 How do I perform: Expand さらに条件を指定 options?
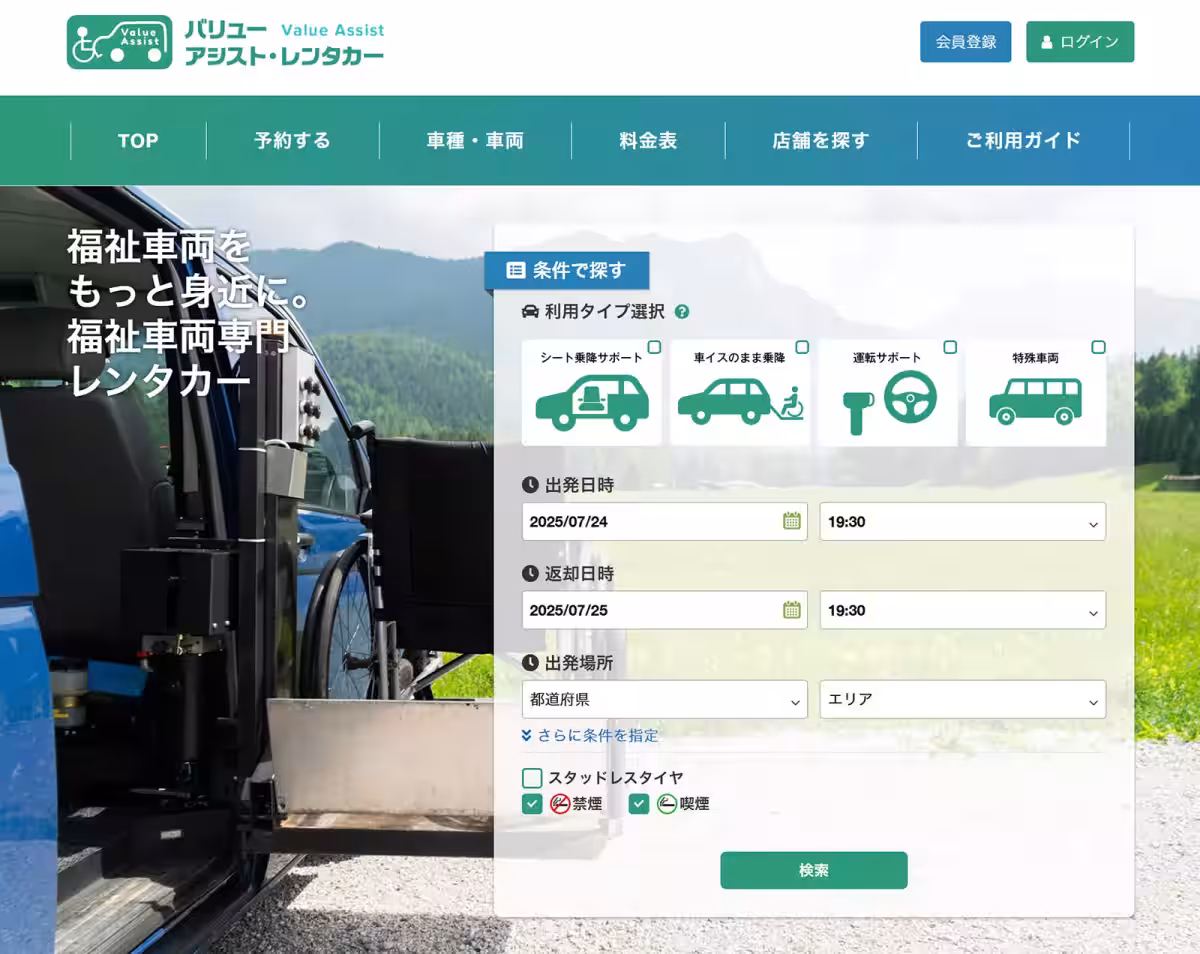point(590,736)
